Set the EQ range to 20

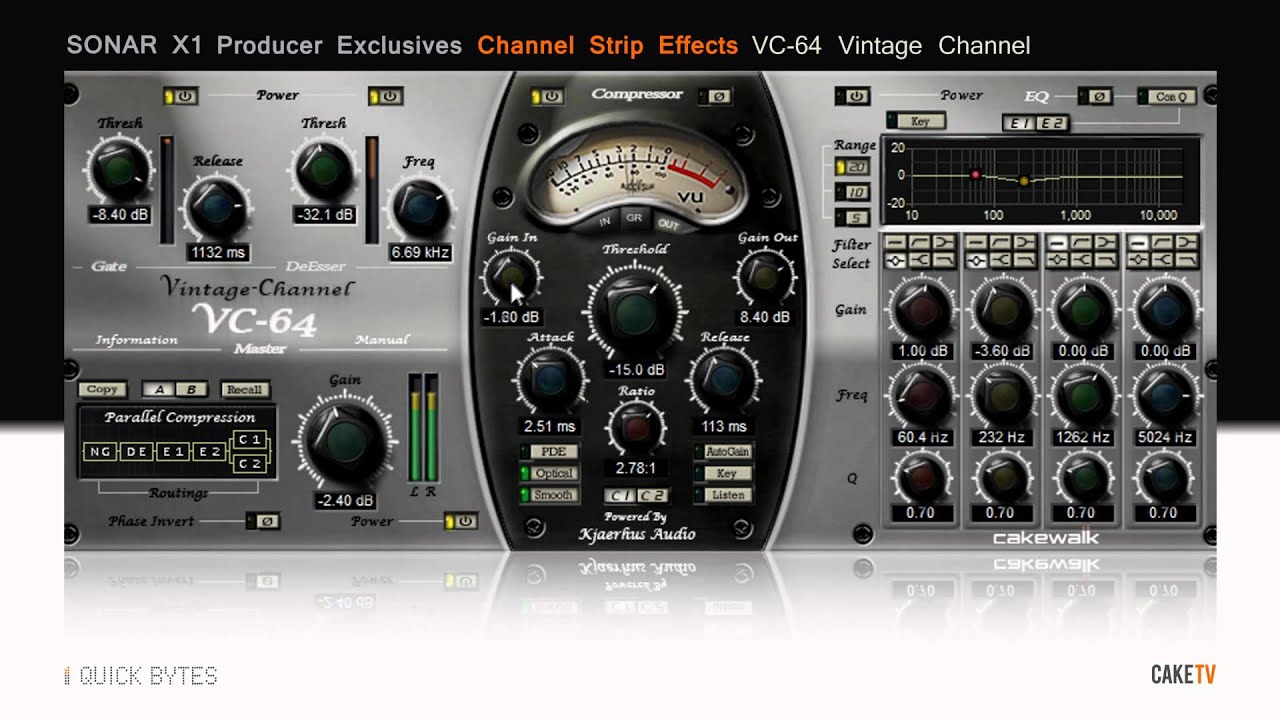pos(854,167)
